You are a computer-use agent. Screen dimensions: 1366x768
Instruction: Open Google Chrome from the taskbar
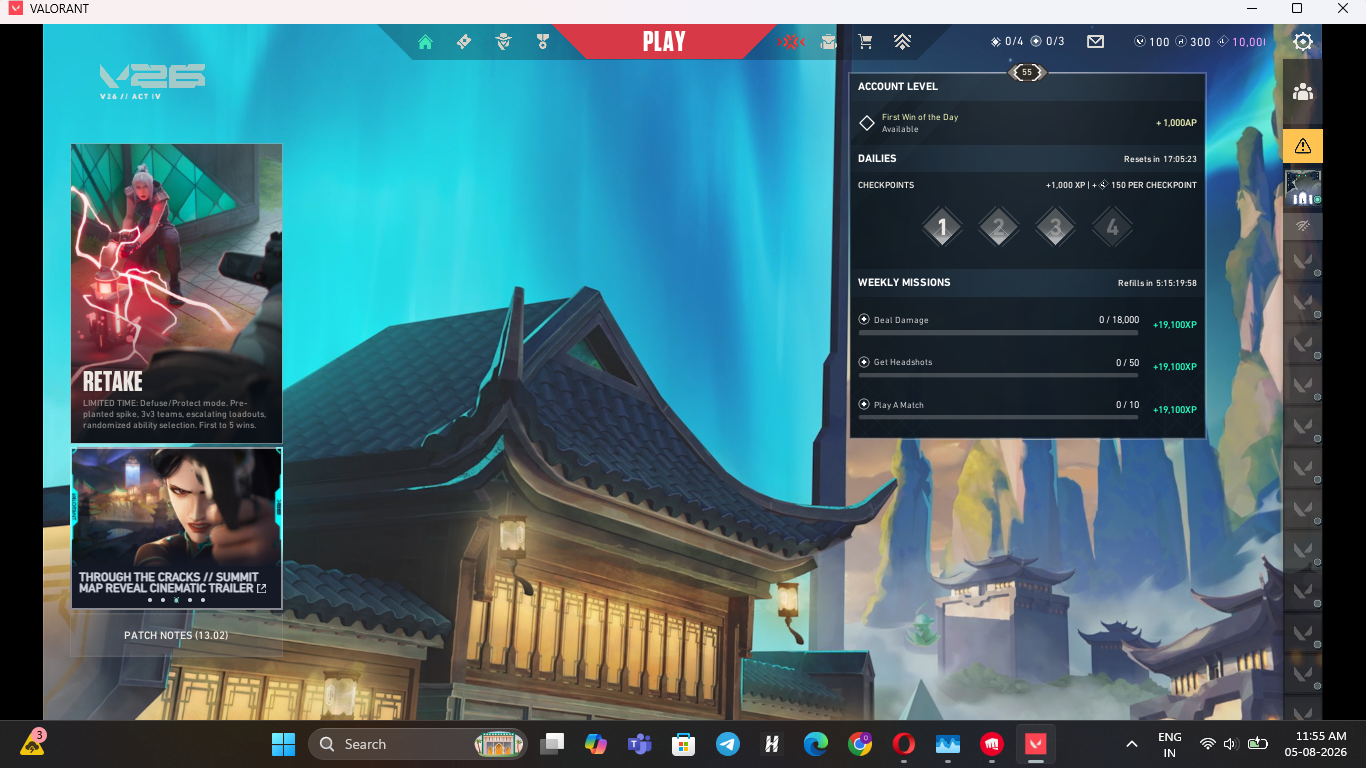coord(860,744)
